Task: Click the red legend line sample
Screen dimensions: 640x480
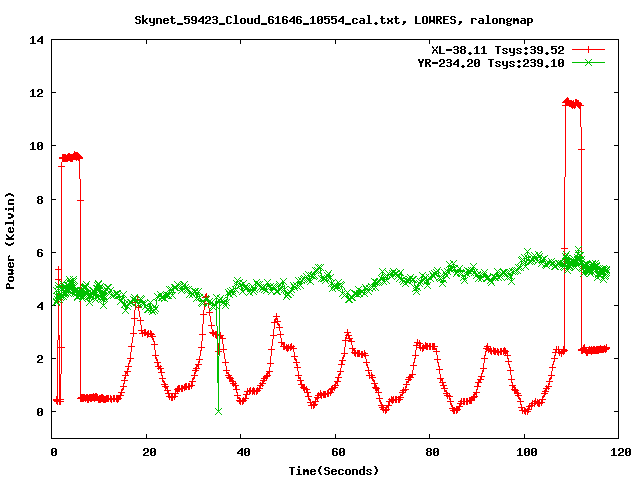Action: pyautogui.click(x=588, y=50)
